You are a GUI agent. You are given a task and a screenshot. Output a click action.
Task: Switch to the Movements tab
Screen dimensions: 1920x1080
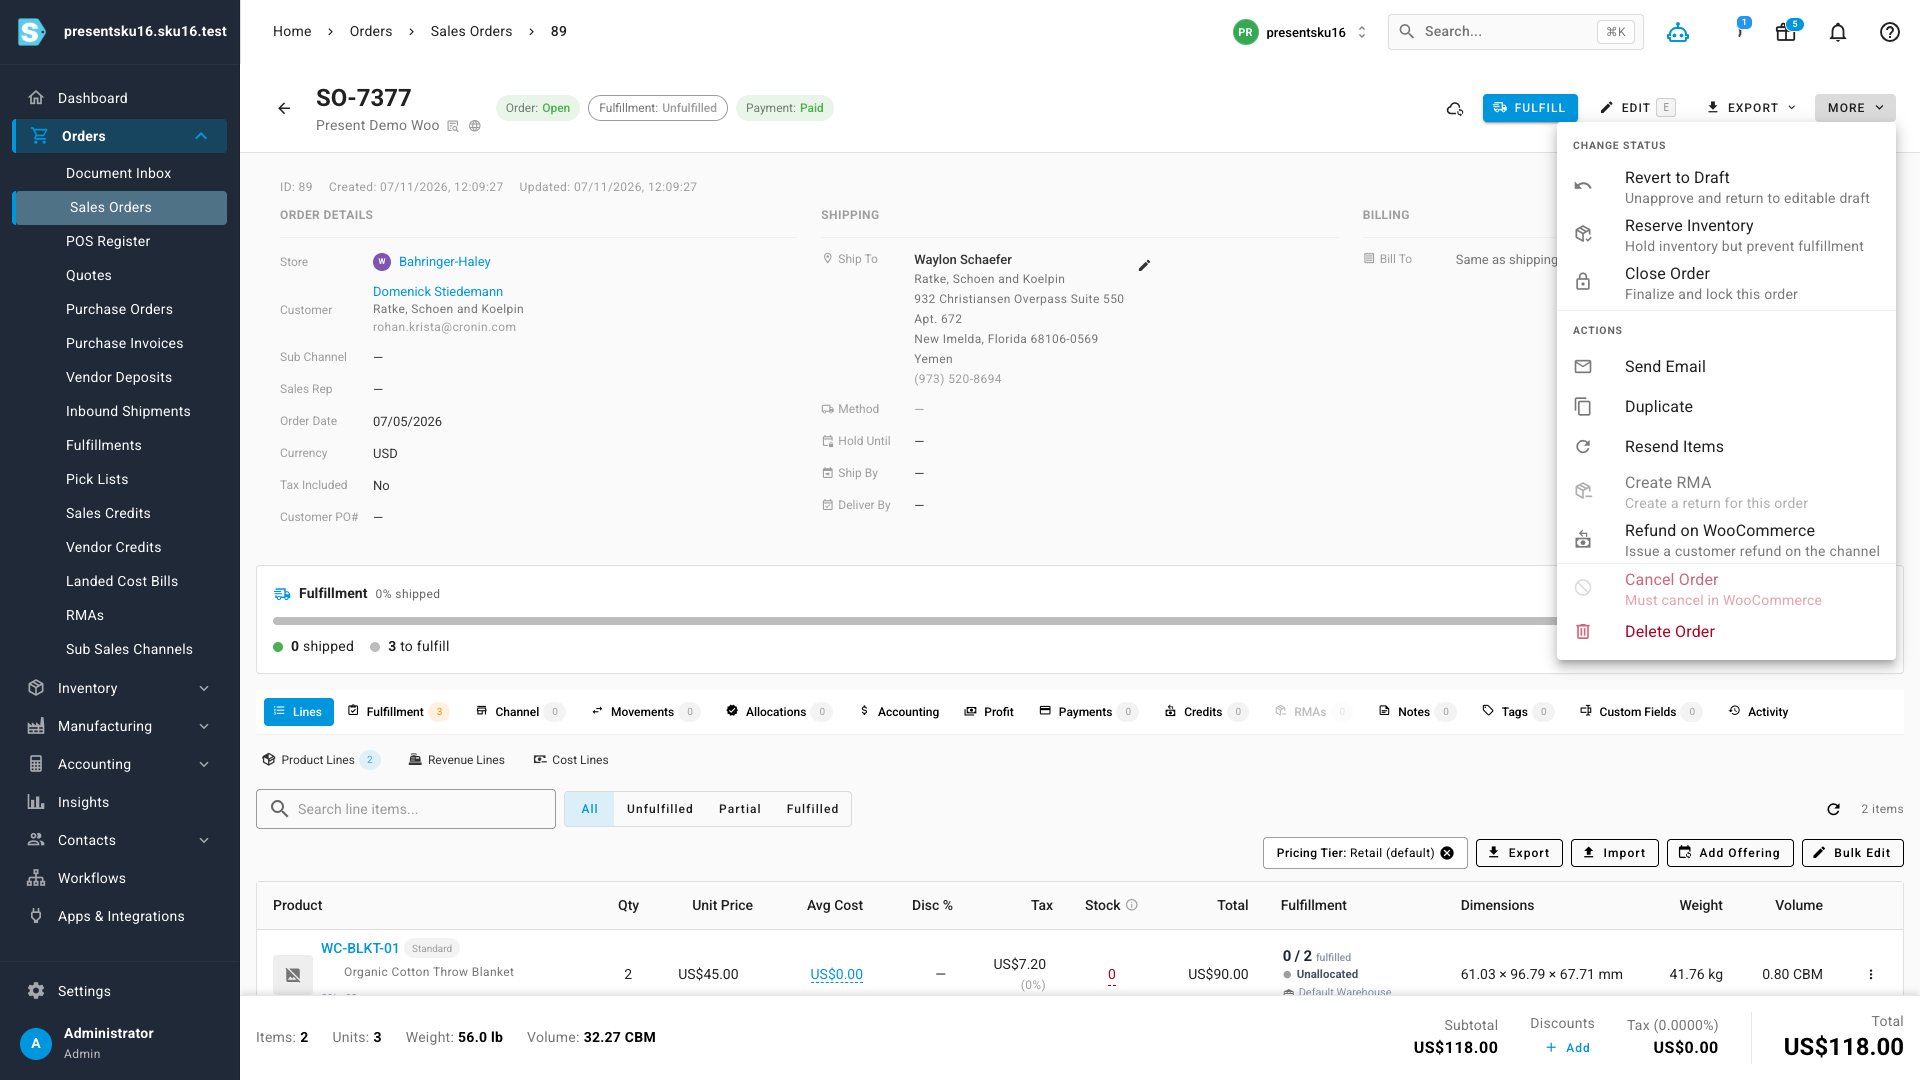tap(645, 712)
